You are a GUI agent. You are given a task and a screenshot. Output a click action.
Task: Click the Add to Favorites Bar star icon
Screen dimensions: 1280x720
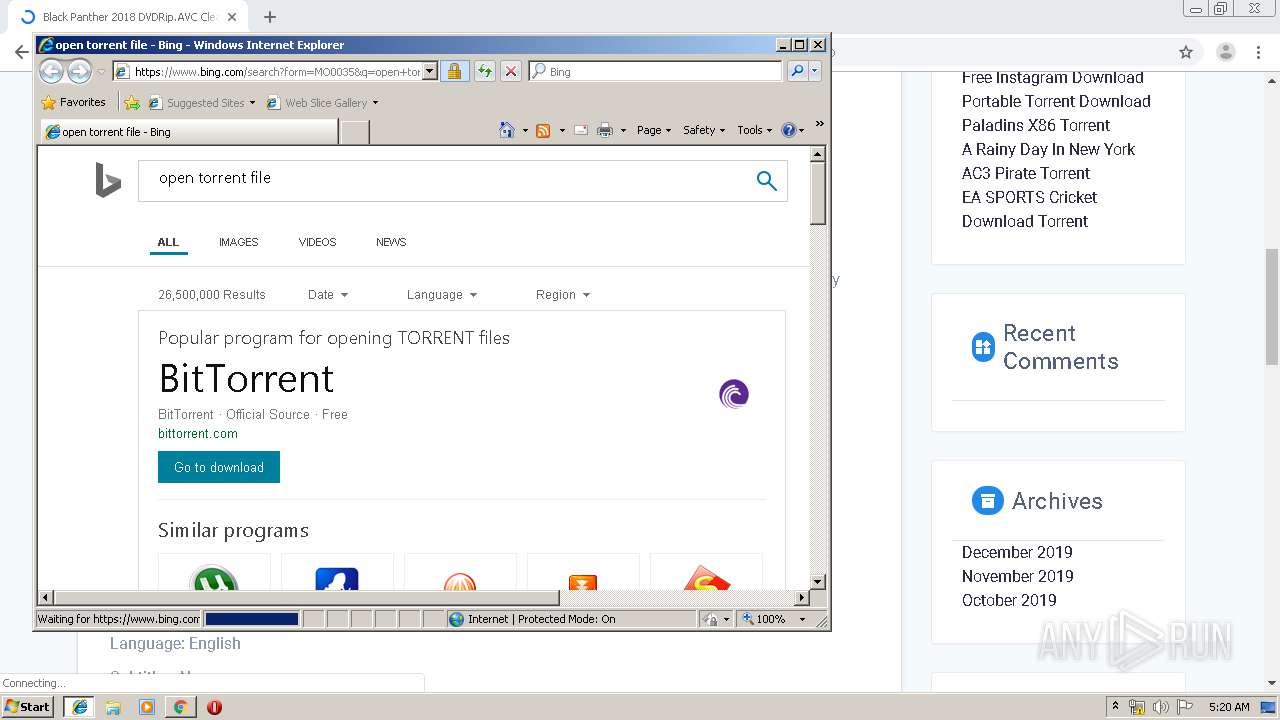[x=131, y=102]
